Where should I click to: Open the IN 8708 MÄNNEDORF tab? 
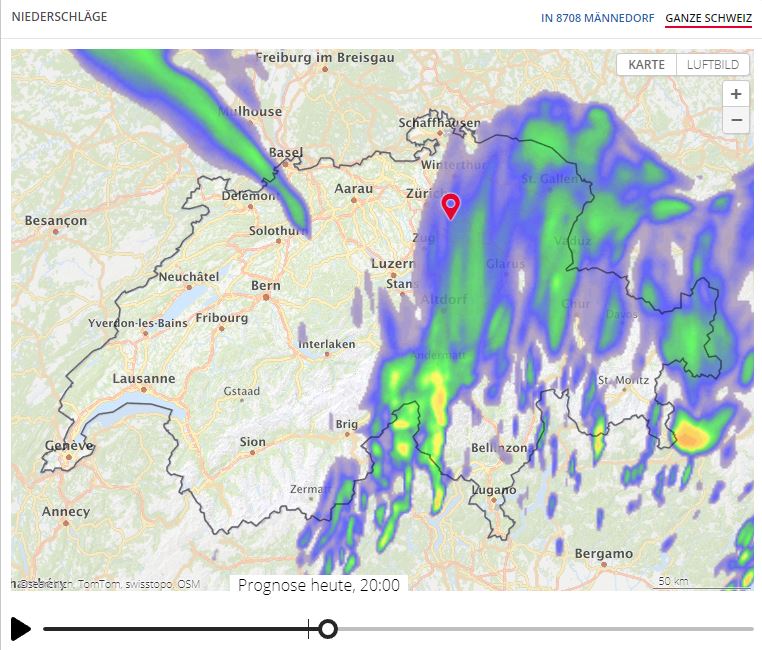pos(597,18)
